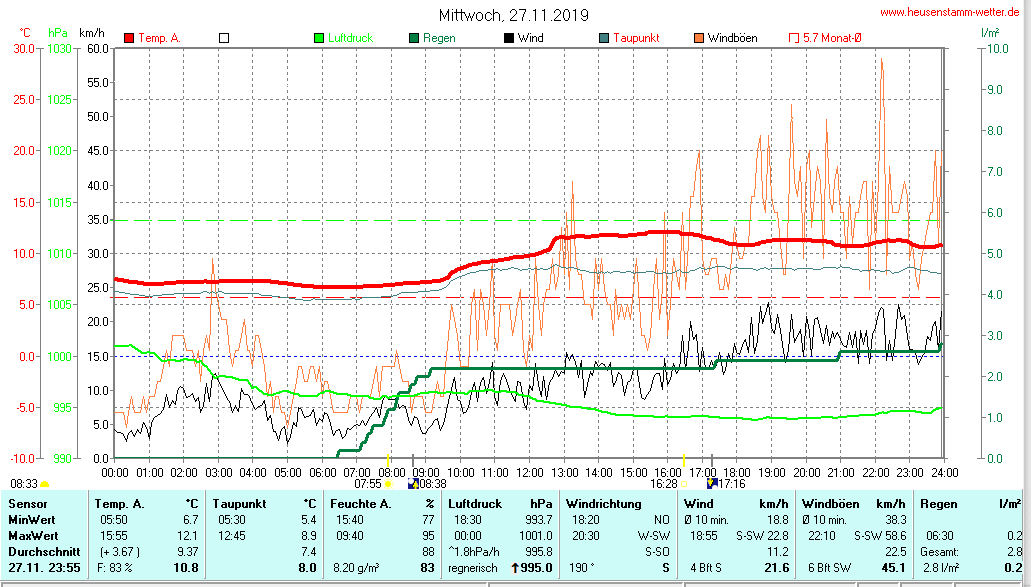The image size is (1034, 587).
Task: Click the moon icon next to 08:38
Action: pos(413,484)
